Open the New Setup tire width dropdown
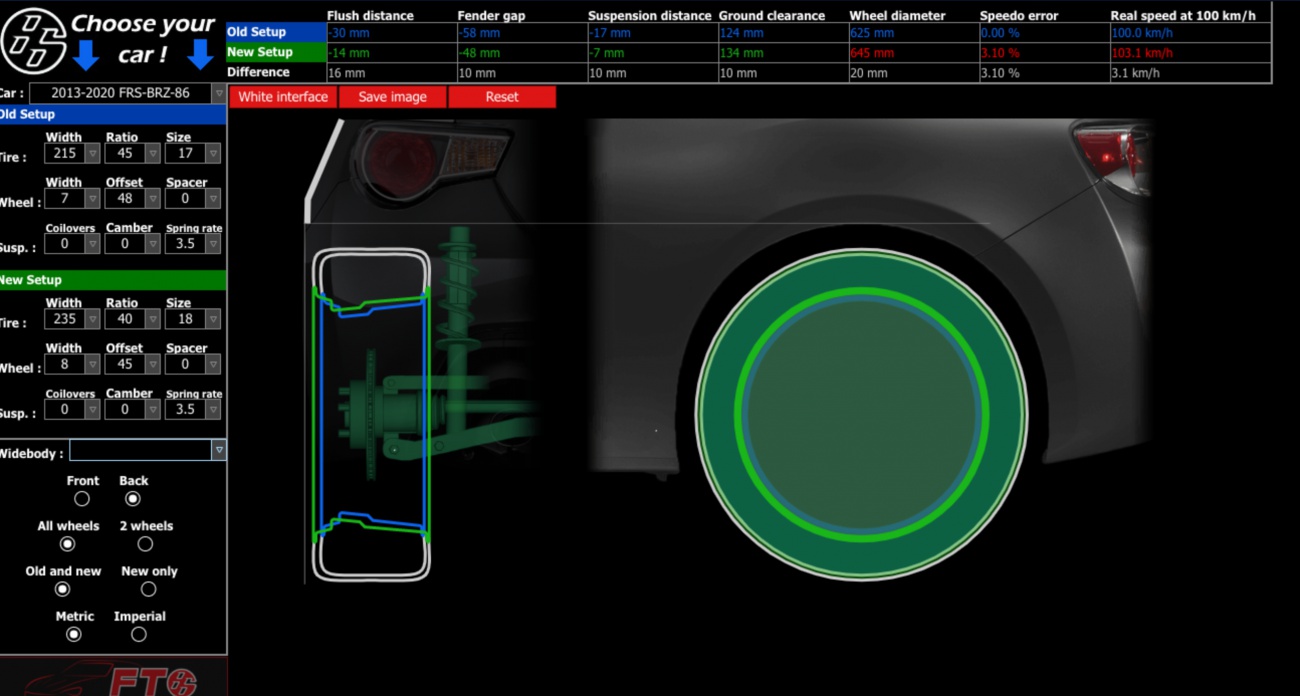The width and height of the screenshot is (1300, 696). point(72,319)
